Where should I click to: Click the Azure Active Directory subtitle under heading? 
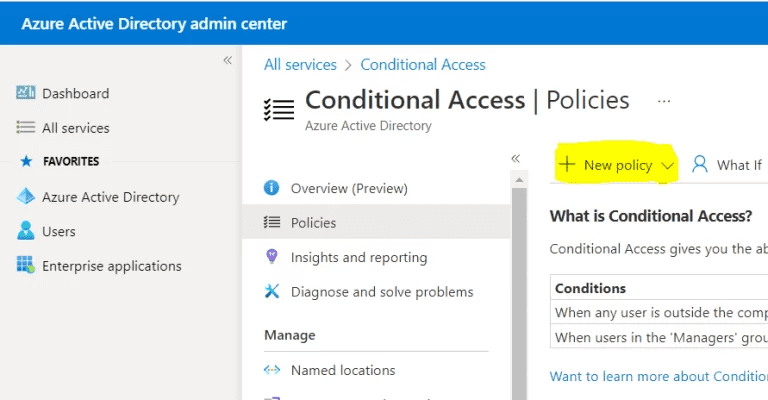(x=368, y=126)
